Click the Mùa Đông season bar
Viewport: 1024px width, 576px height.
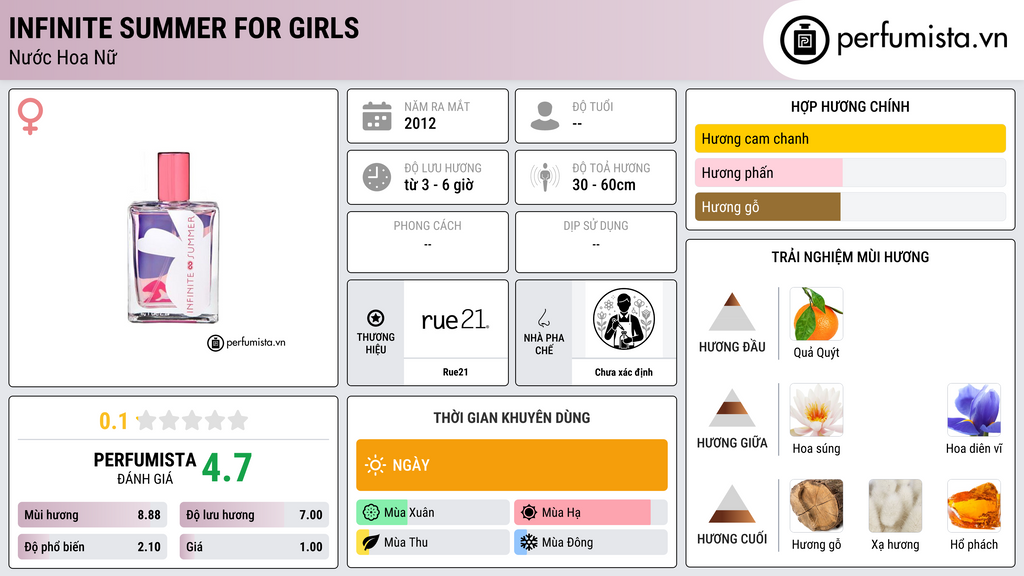[x=591, y=542]
